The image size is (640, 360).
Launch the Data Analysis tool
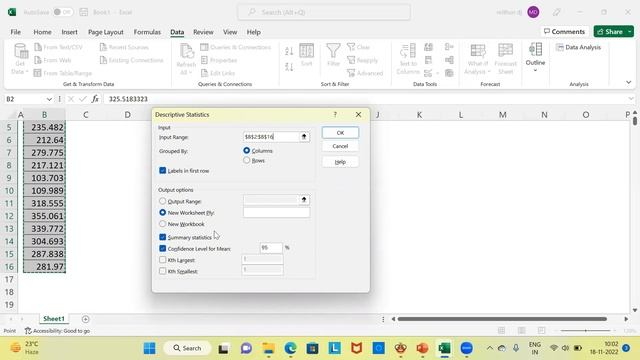pyautogui.click(x=578, y=47)
